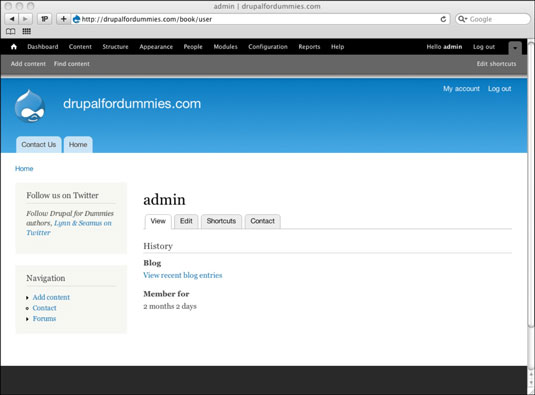Select the Home main menu tab
This screenshot has height=395, width=535.
coord(78,145)
